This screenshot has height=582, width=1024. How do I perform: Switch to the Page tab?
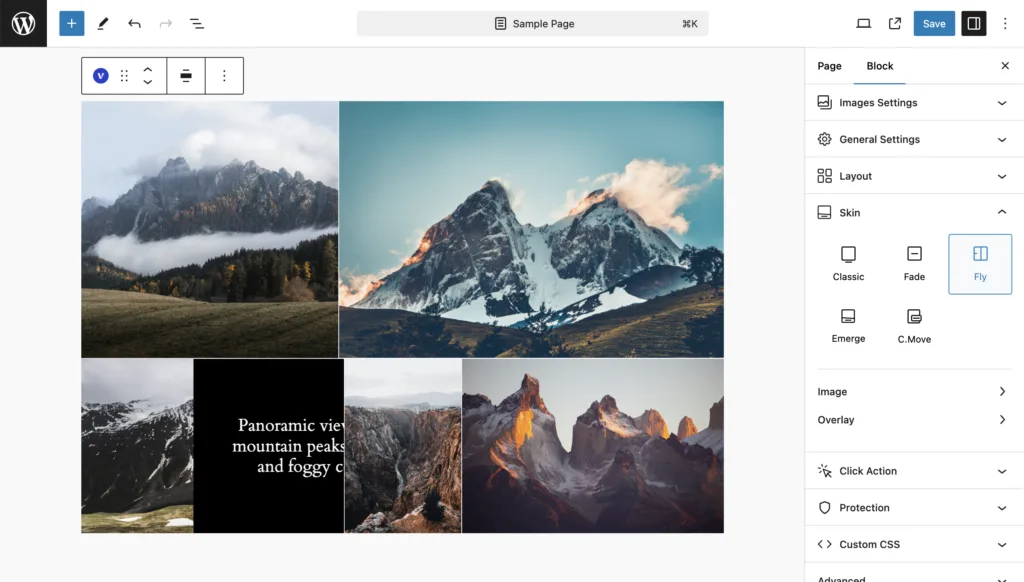(829, 66)
